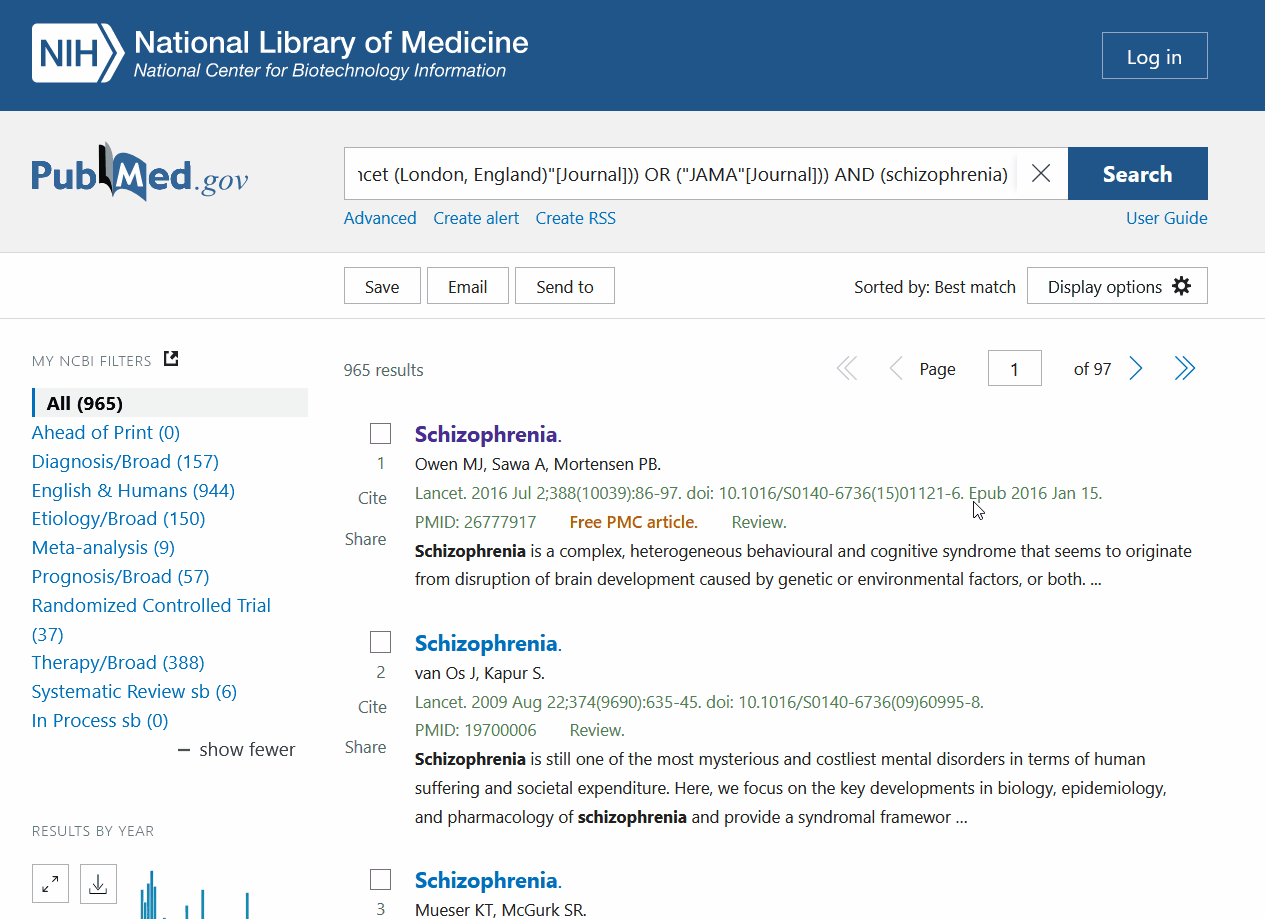Edit the page number input field
The image size is (1265, 919).
tap(1014, 368)
